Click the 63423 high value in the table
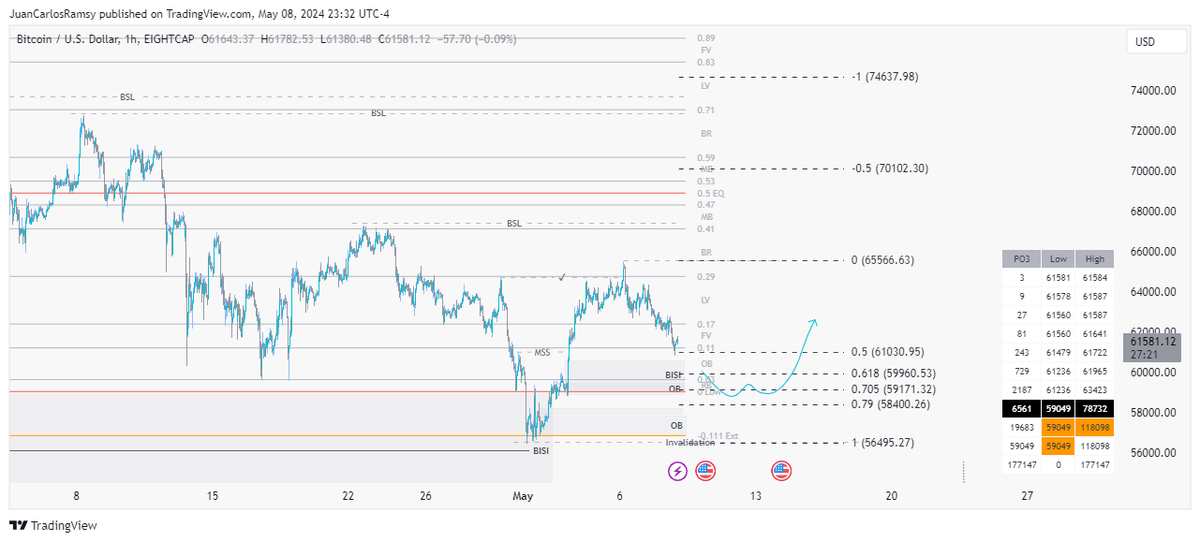This screenshot has height=542, width=1200. (x=1095, y=389)
